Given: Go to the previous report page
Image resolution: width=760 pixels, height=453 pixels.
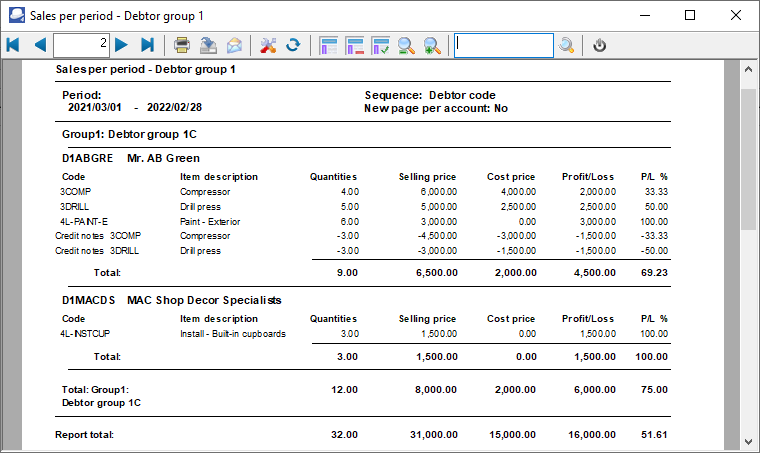Looking at the screenshot, I should tap(40, 45).
